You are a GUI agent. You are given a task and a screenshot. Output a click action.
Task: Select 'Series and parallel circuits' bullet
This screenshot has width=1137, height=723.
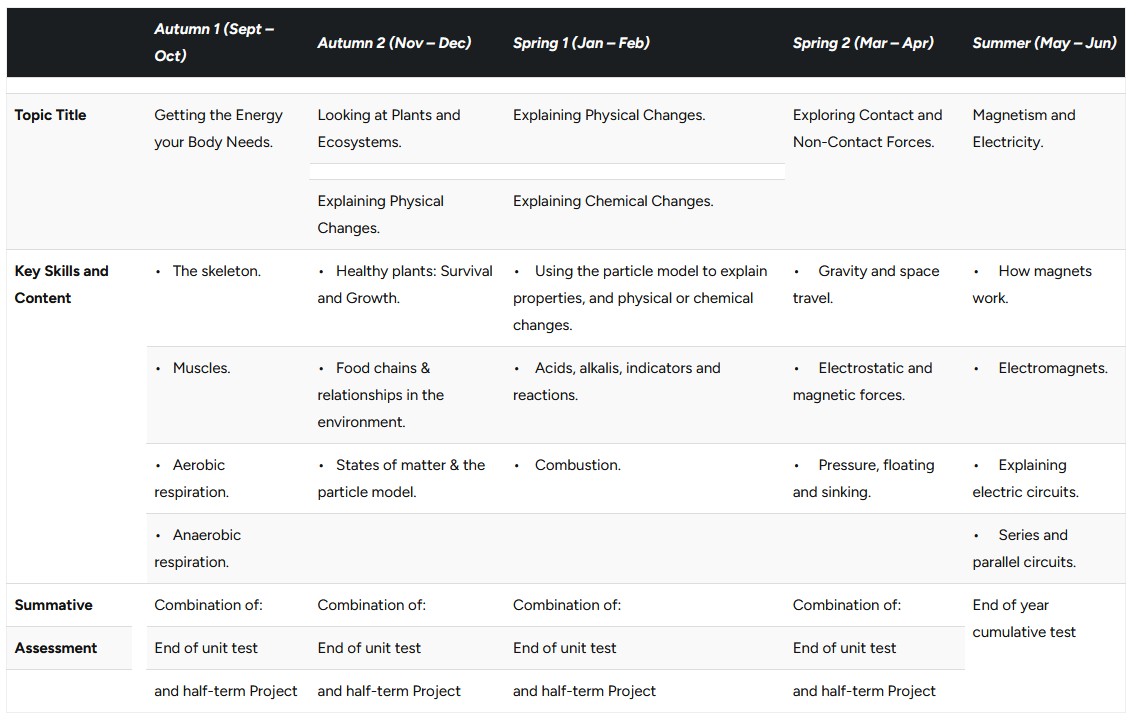tap(1024, 548)
